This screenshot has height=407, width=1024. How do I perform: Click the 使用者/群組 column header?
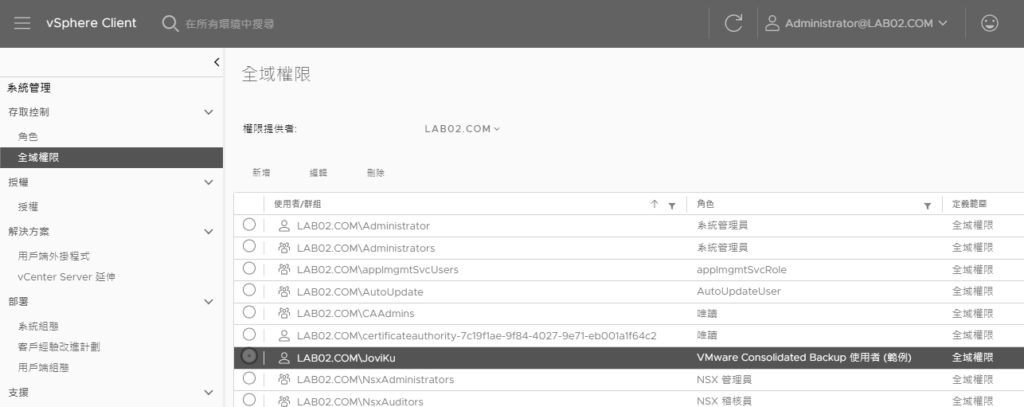coord(297,204)
